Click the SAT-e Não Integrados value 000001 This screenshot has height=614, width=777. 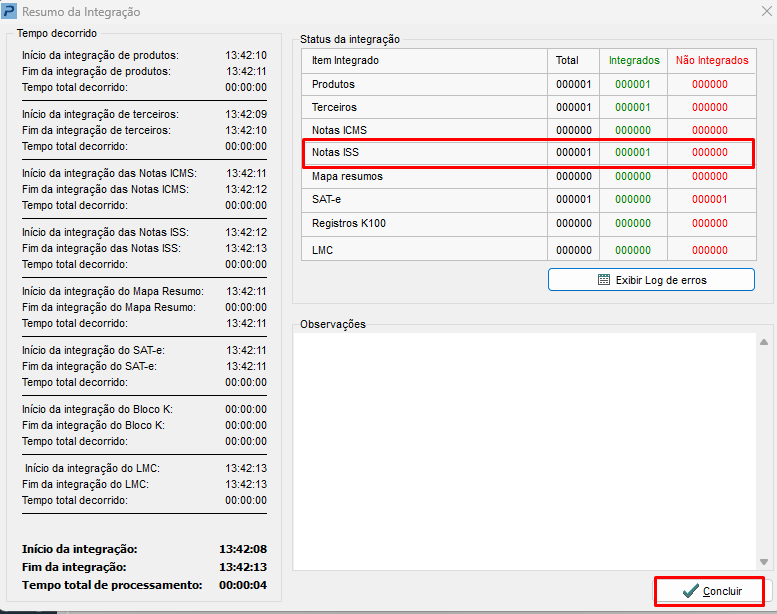click(710, 199)
